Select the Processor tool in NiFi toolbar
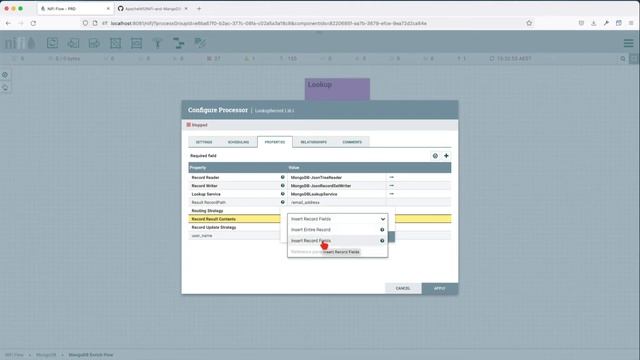 [x=52, y=43]
